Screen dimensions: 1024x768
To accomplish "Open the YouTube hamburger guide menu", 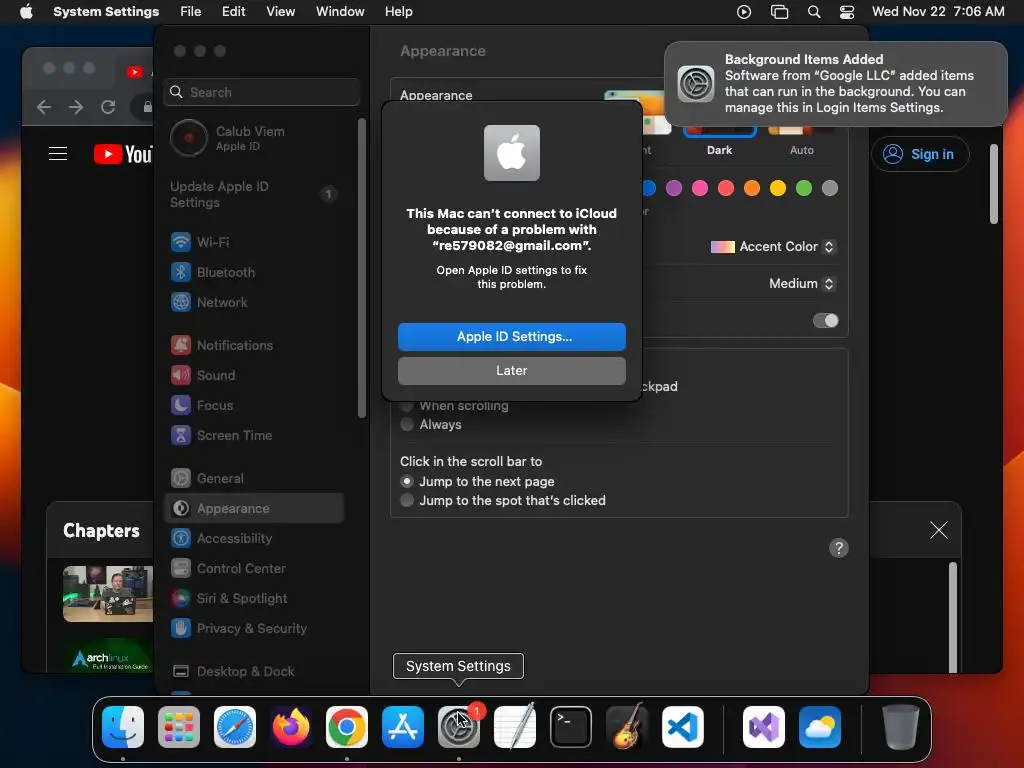I will pyautogui.click(x=58, y=154).
